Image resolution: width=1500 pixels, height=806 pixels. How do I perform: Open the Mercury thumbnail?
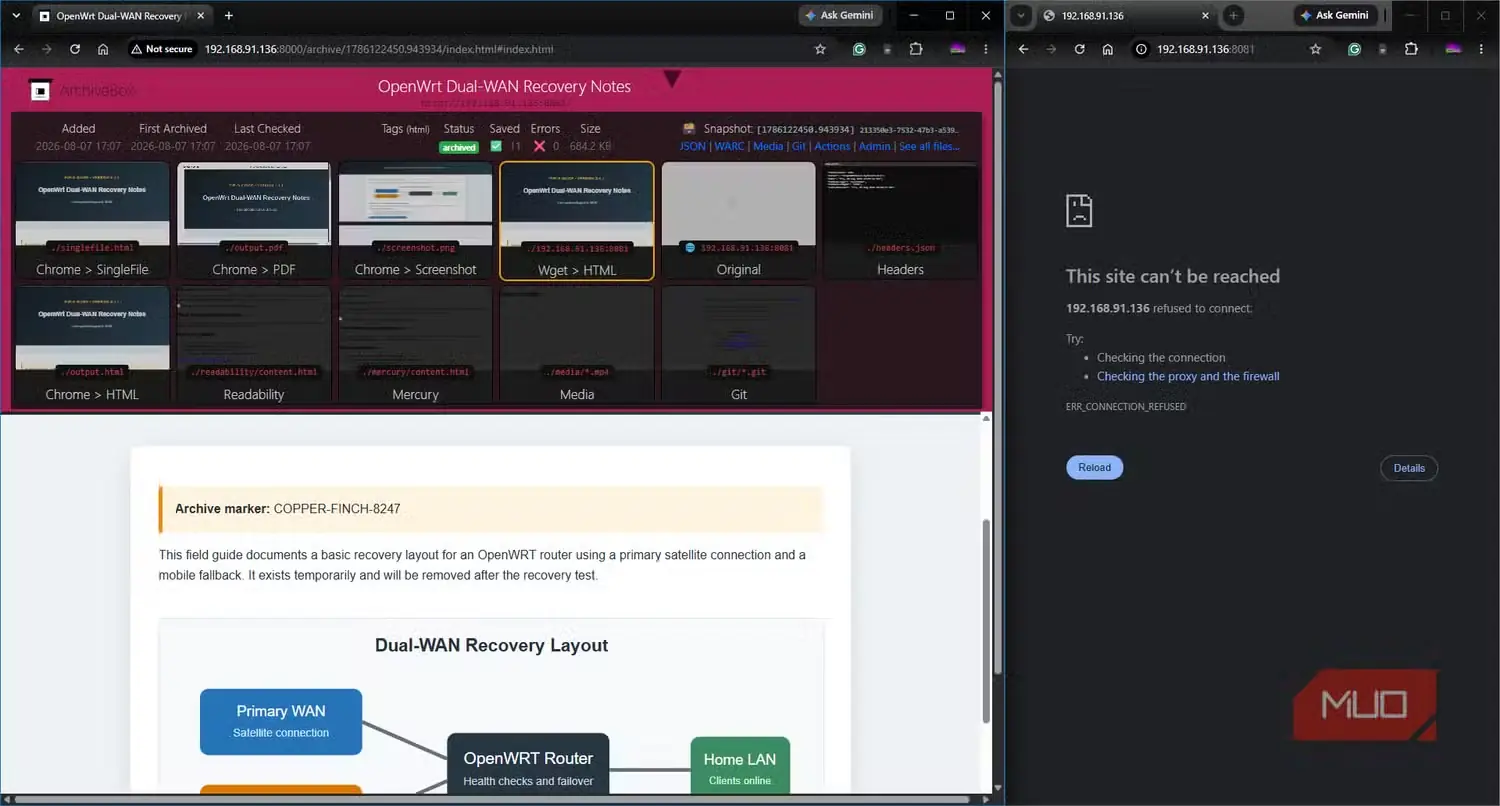[416, 346]
